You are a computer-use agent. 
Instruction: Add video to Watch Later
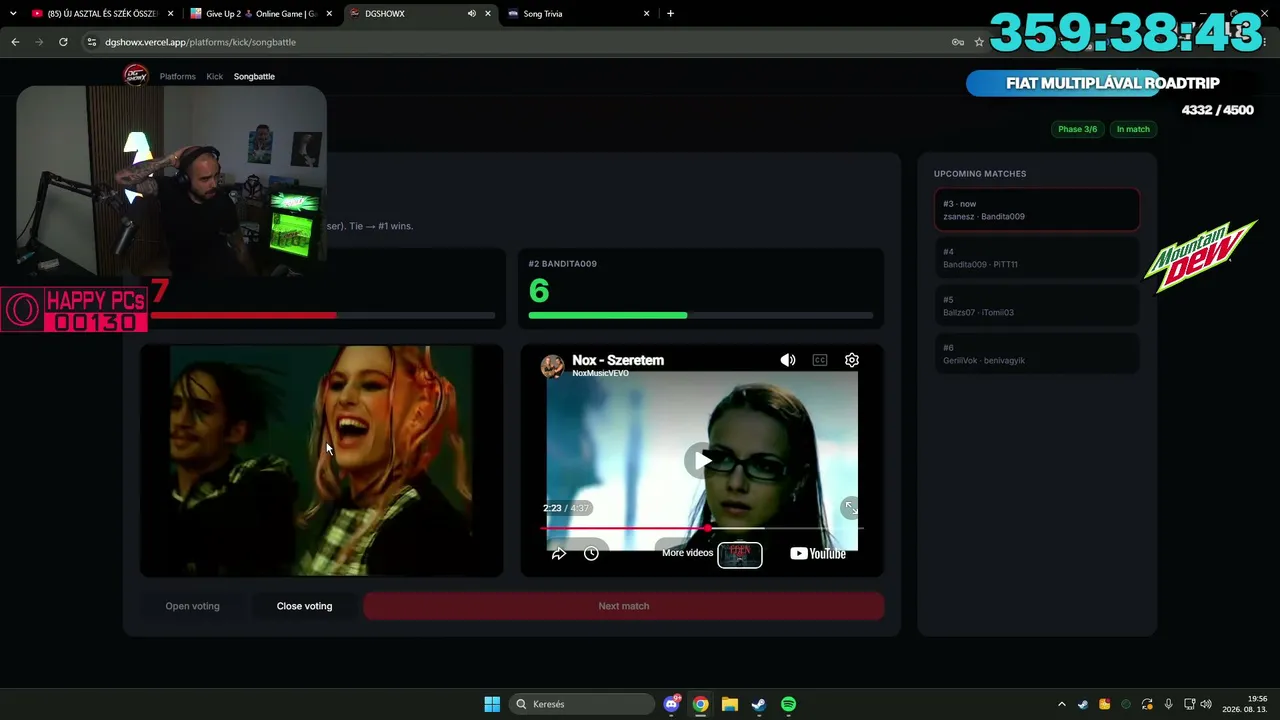pyautogui.click(x=591, y=553)
